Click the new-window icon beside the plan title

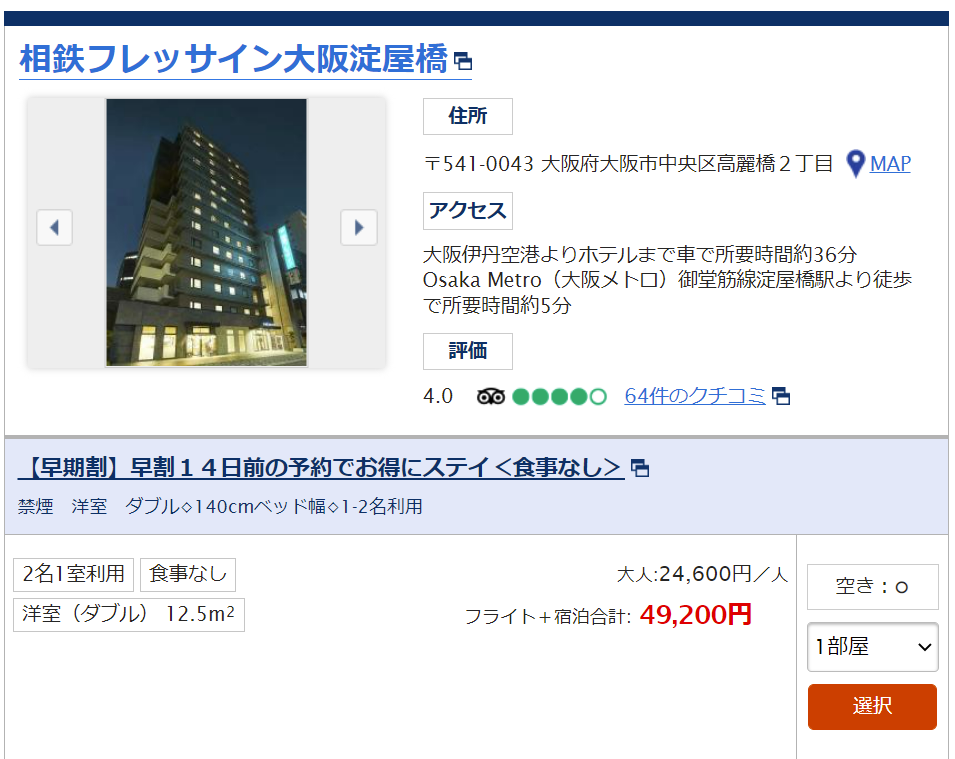(640, 468)
